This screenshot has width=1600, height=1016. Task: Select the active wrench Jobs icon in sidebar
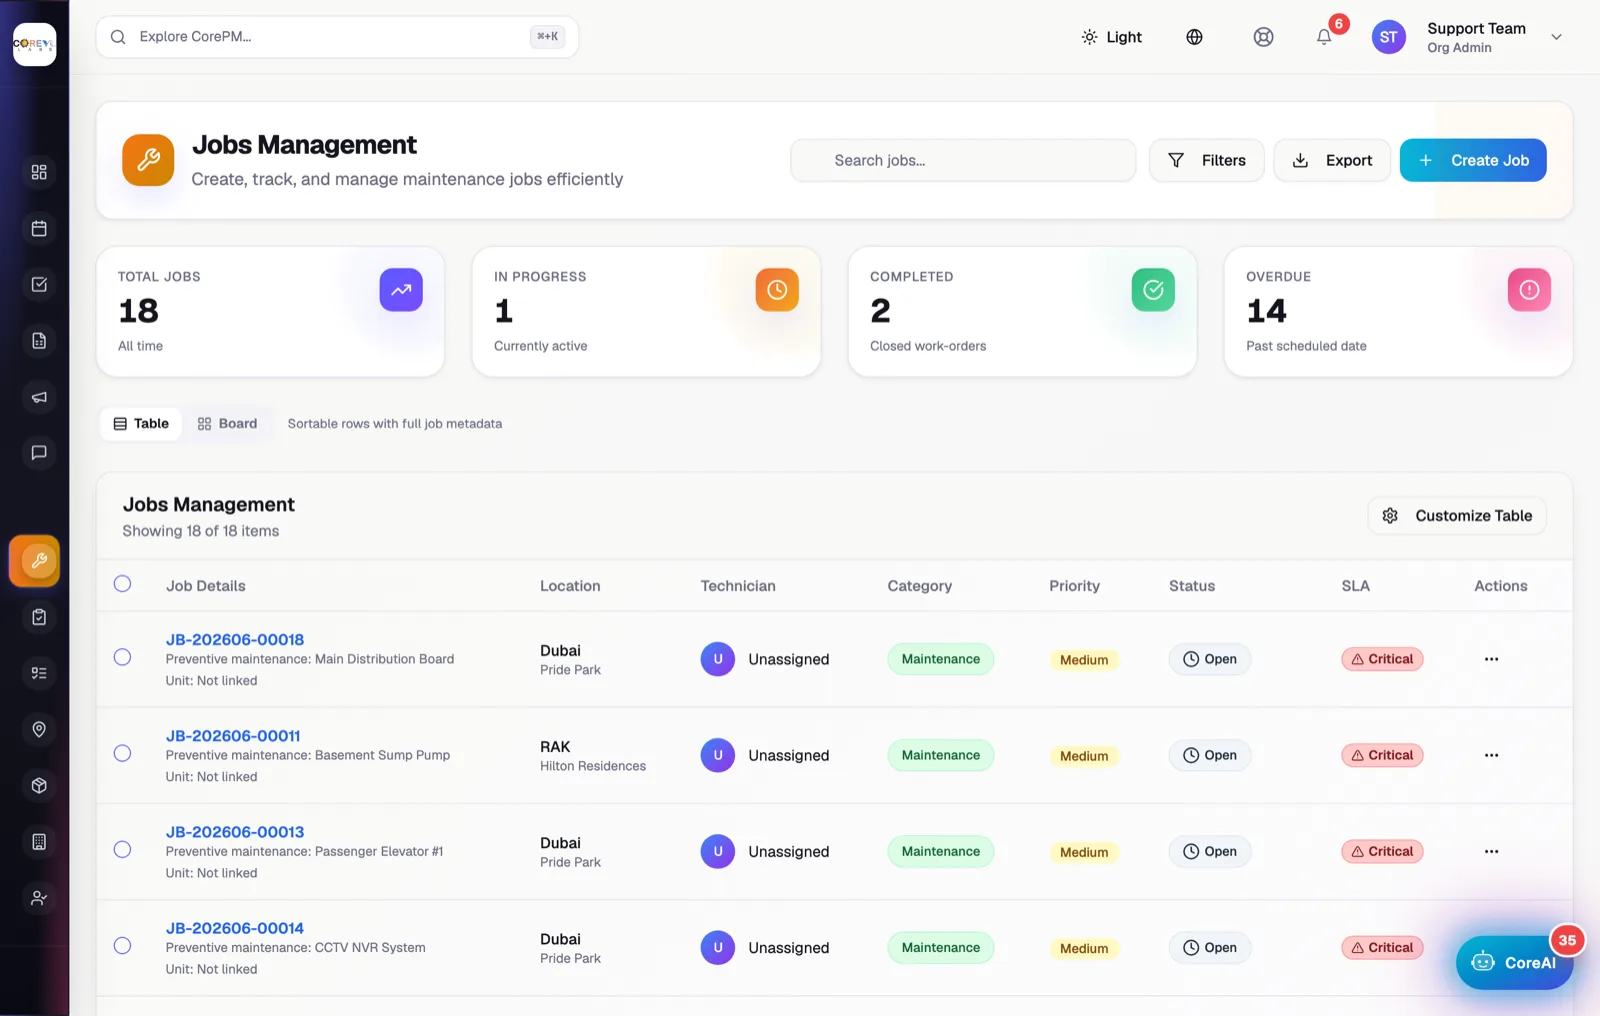(x=35, y=560)
